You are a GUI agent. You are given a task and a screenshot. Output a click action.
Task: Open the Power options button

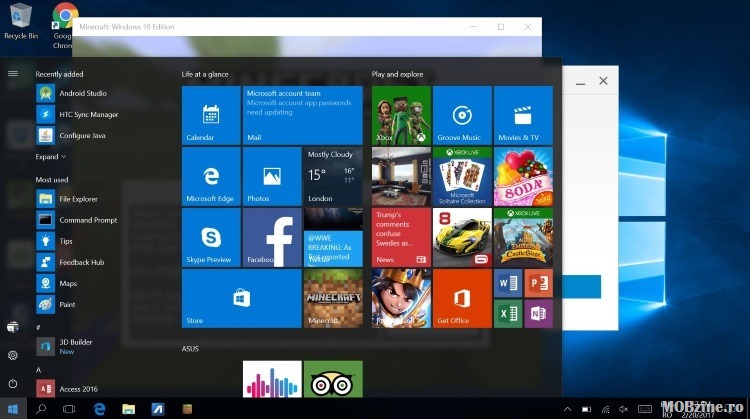pyautogui.click(x=13, y=384)
